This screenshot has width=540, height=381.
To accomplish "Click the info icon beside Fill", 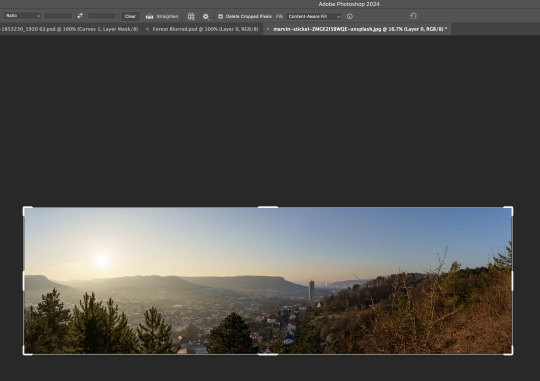I will [350, 16].
